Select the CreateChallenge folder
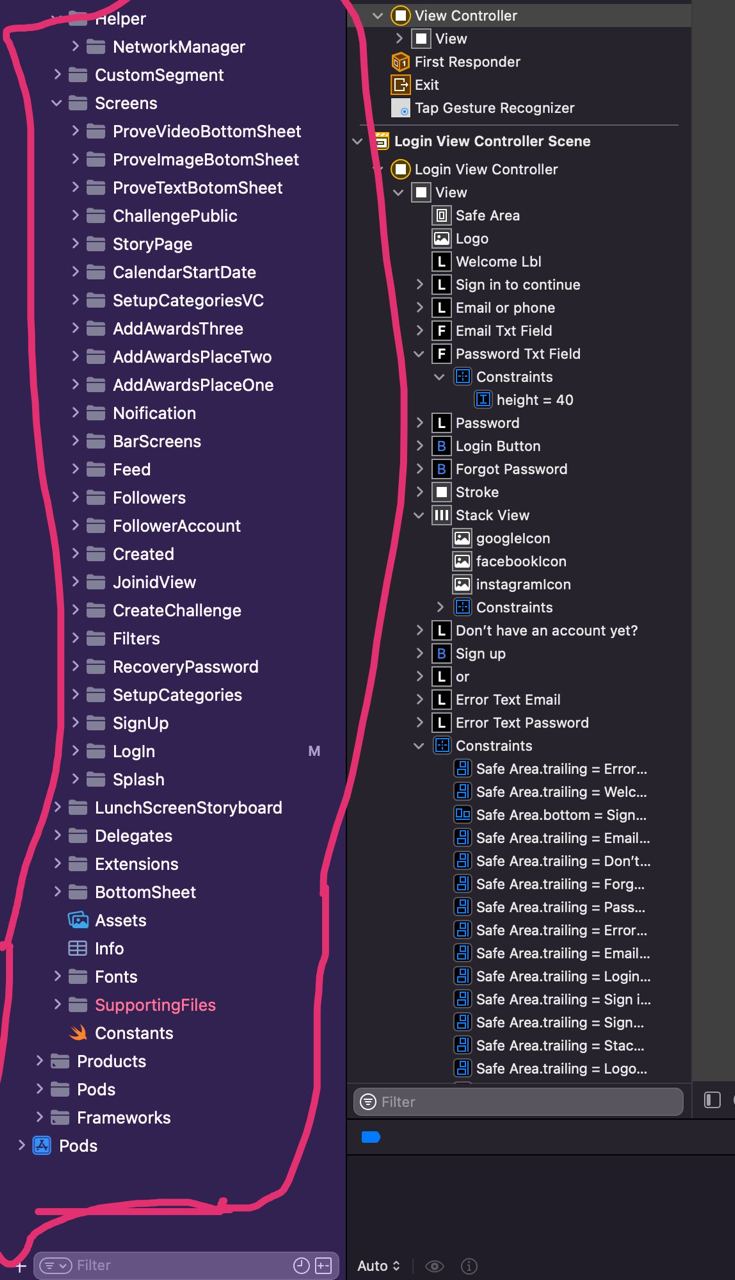Image resolution: width=735 pixels, height=1280 pixels. [177, 610]
